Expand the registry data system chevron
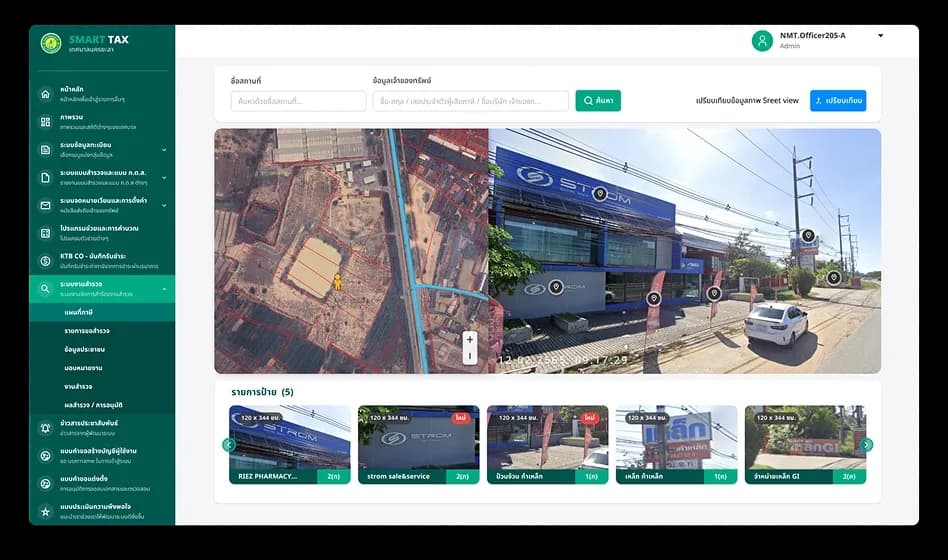The image size is (948, 560). (x=164, y=149)
